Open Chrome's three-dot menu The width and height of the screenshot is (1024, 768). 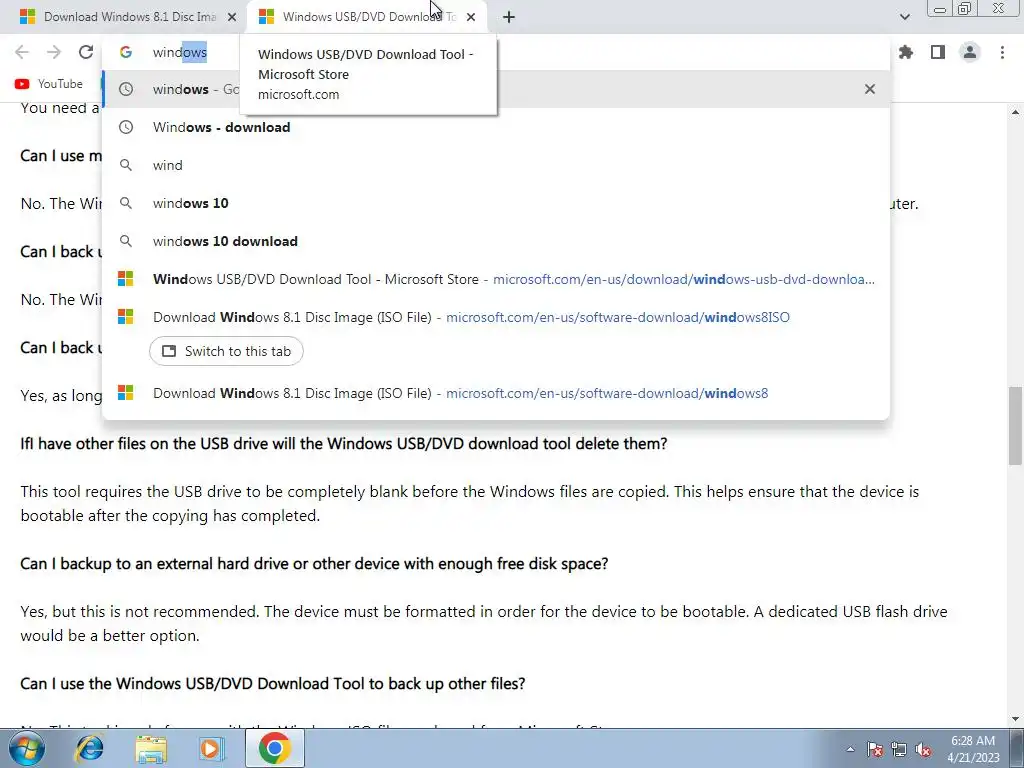pos(1002,52)
